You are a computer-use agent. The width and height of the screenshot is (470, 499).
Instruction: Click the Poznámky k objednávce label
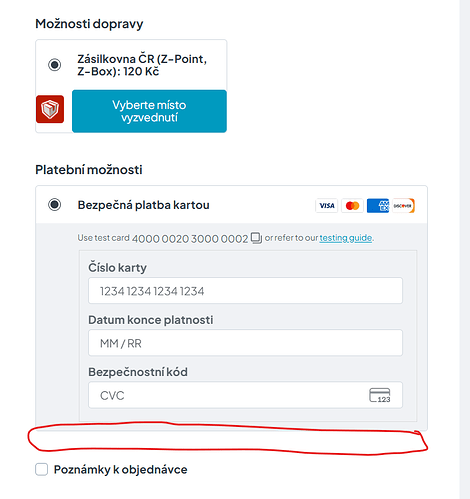point(121,469)
